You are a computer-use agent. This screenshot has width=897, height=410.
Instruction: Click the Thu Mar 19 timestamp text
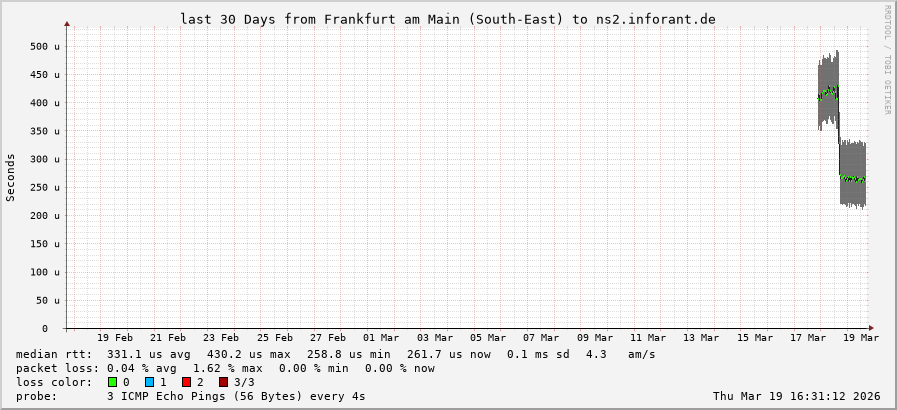click(796, 396)
